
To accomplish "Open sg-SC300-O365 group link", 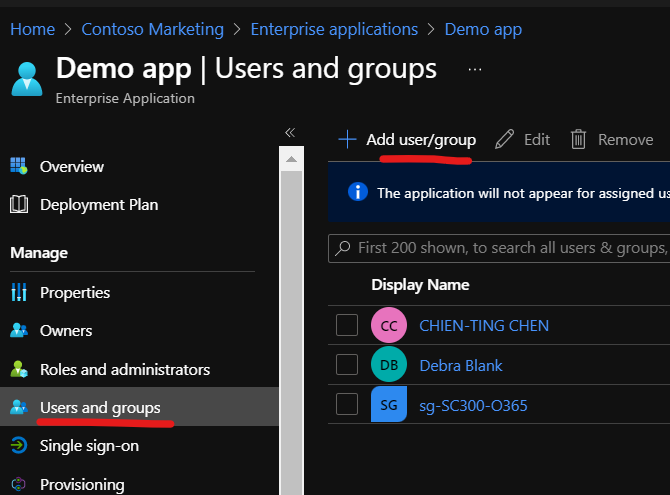I will (x=473, y=405).
